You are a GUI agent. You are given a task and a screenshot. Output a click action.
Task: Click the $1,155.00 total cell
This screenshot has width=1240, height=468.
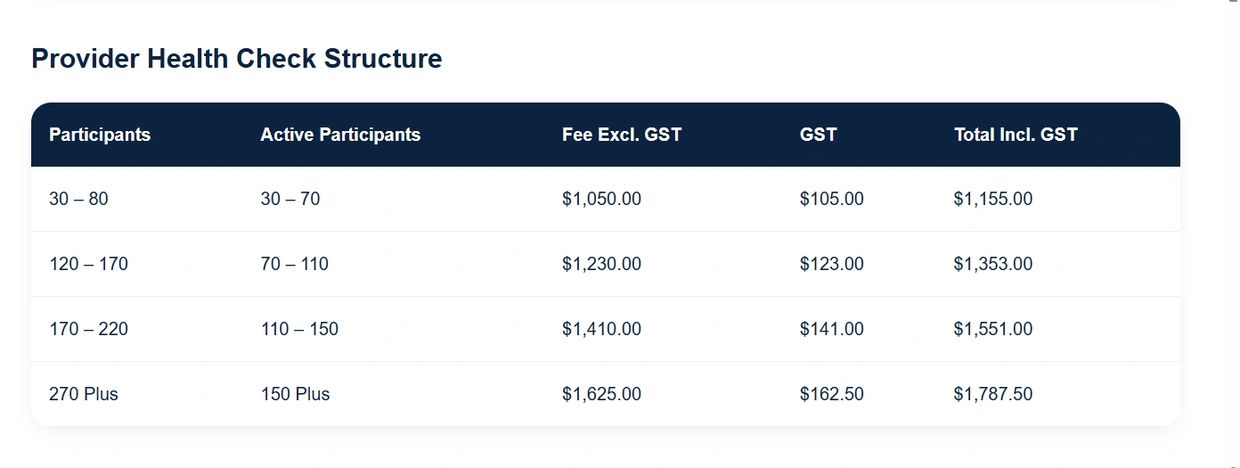[993, 199]
